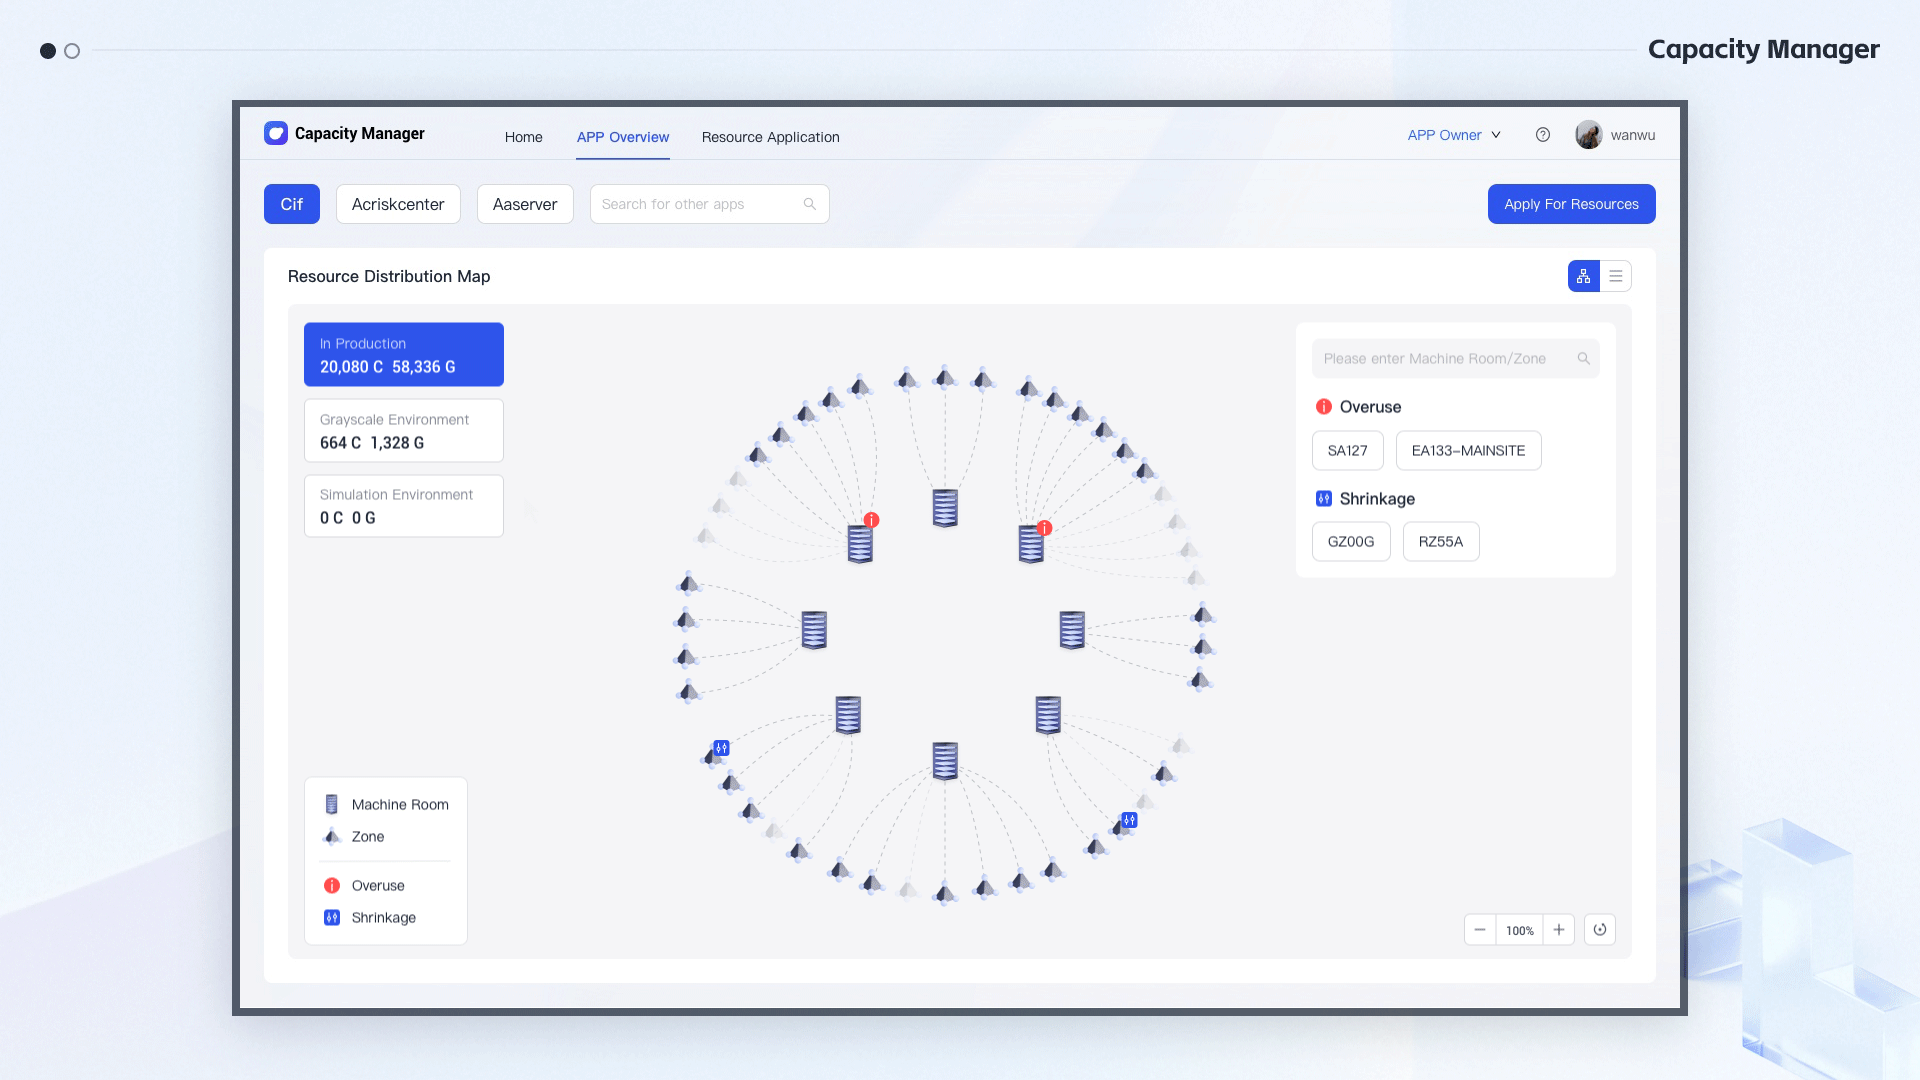Click the top center machine room server icon
This screenshot has width=1920, height=1080.
(945, 508)
